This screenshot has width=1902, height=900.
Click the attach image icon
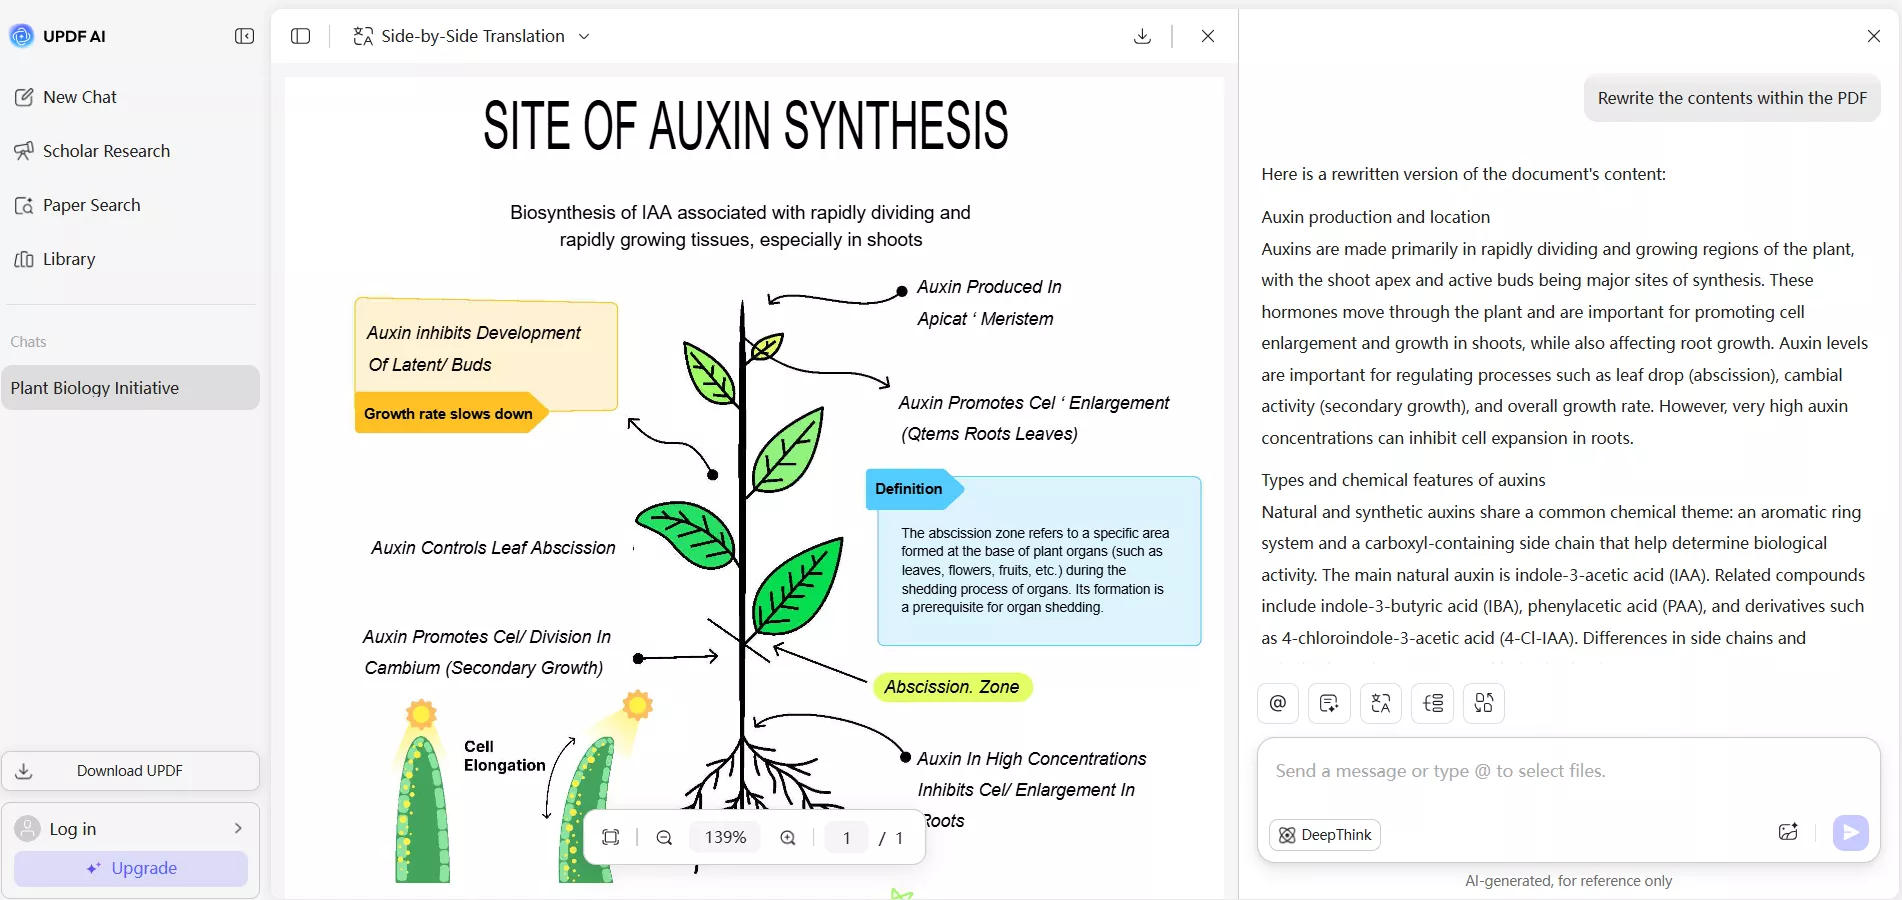(x=1788, y=832)
